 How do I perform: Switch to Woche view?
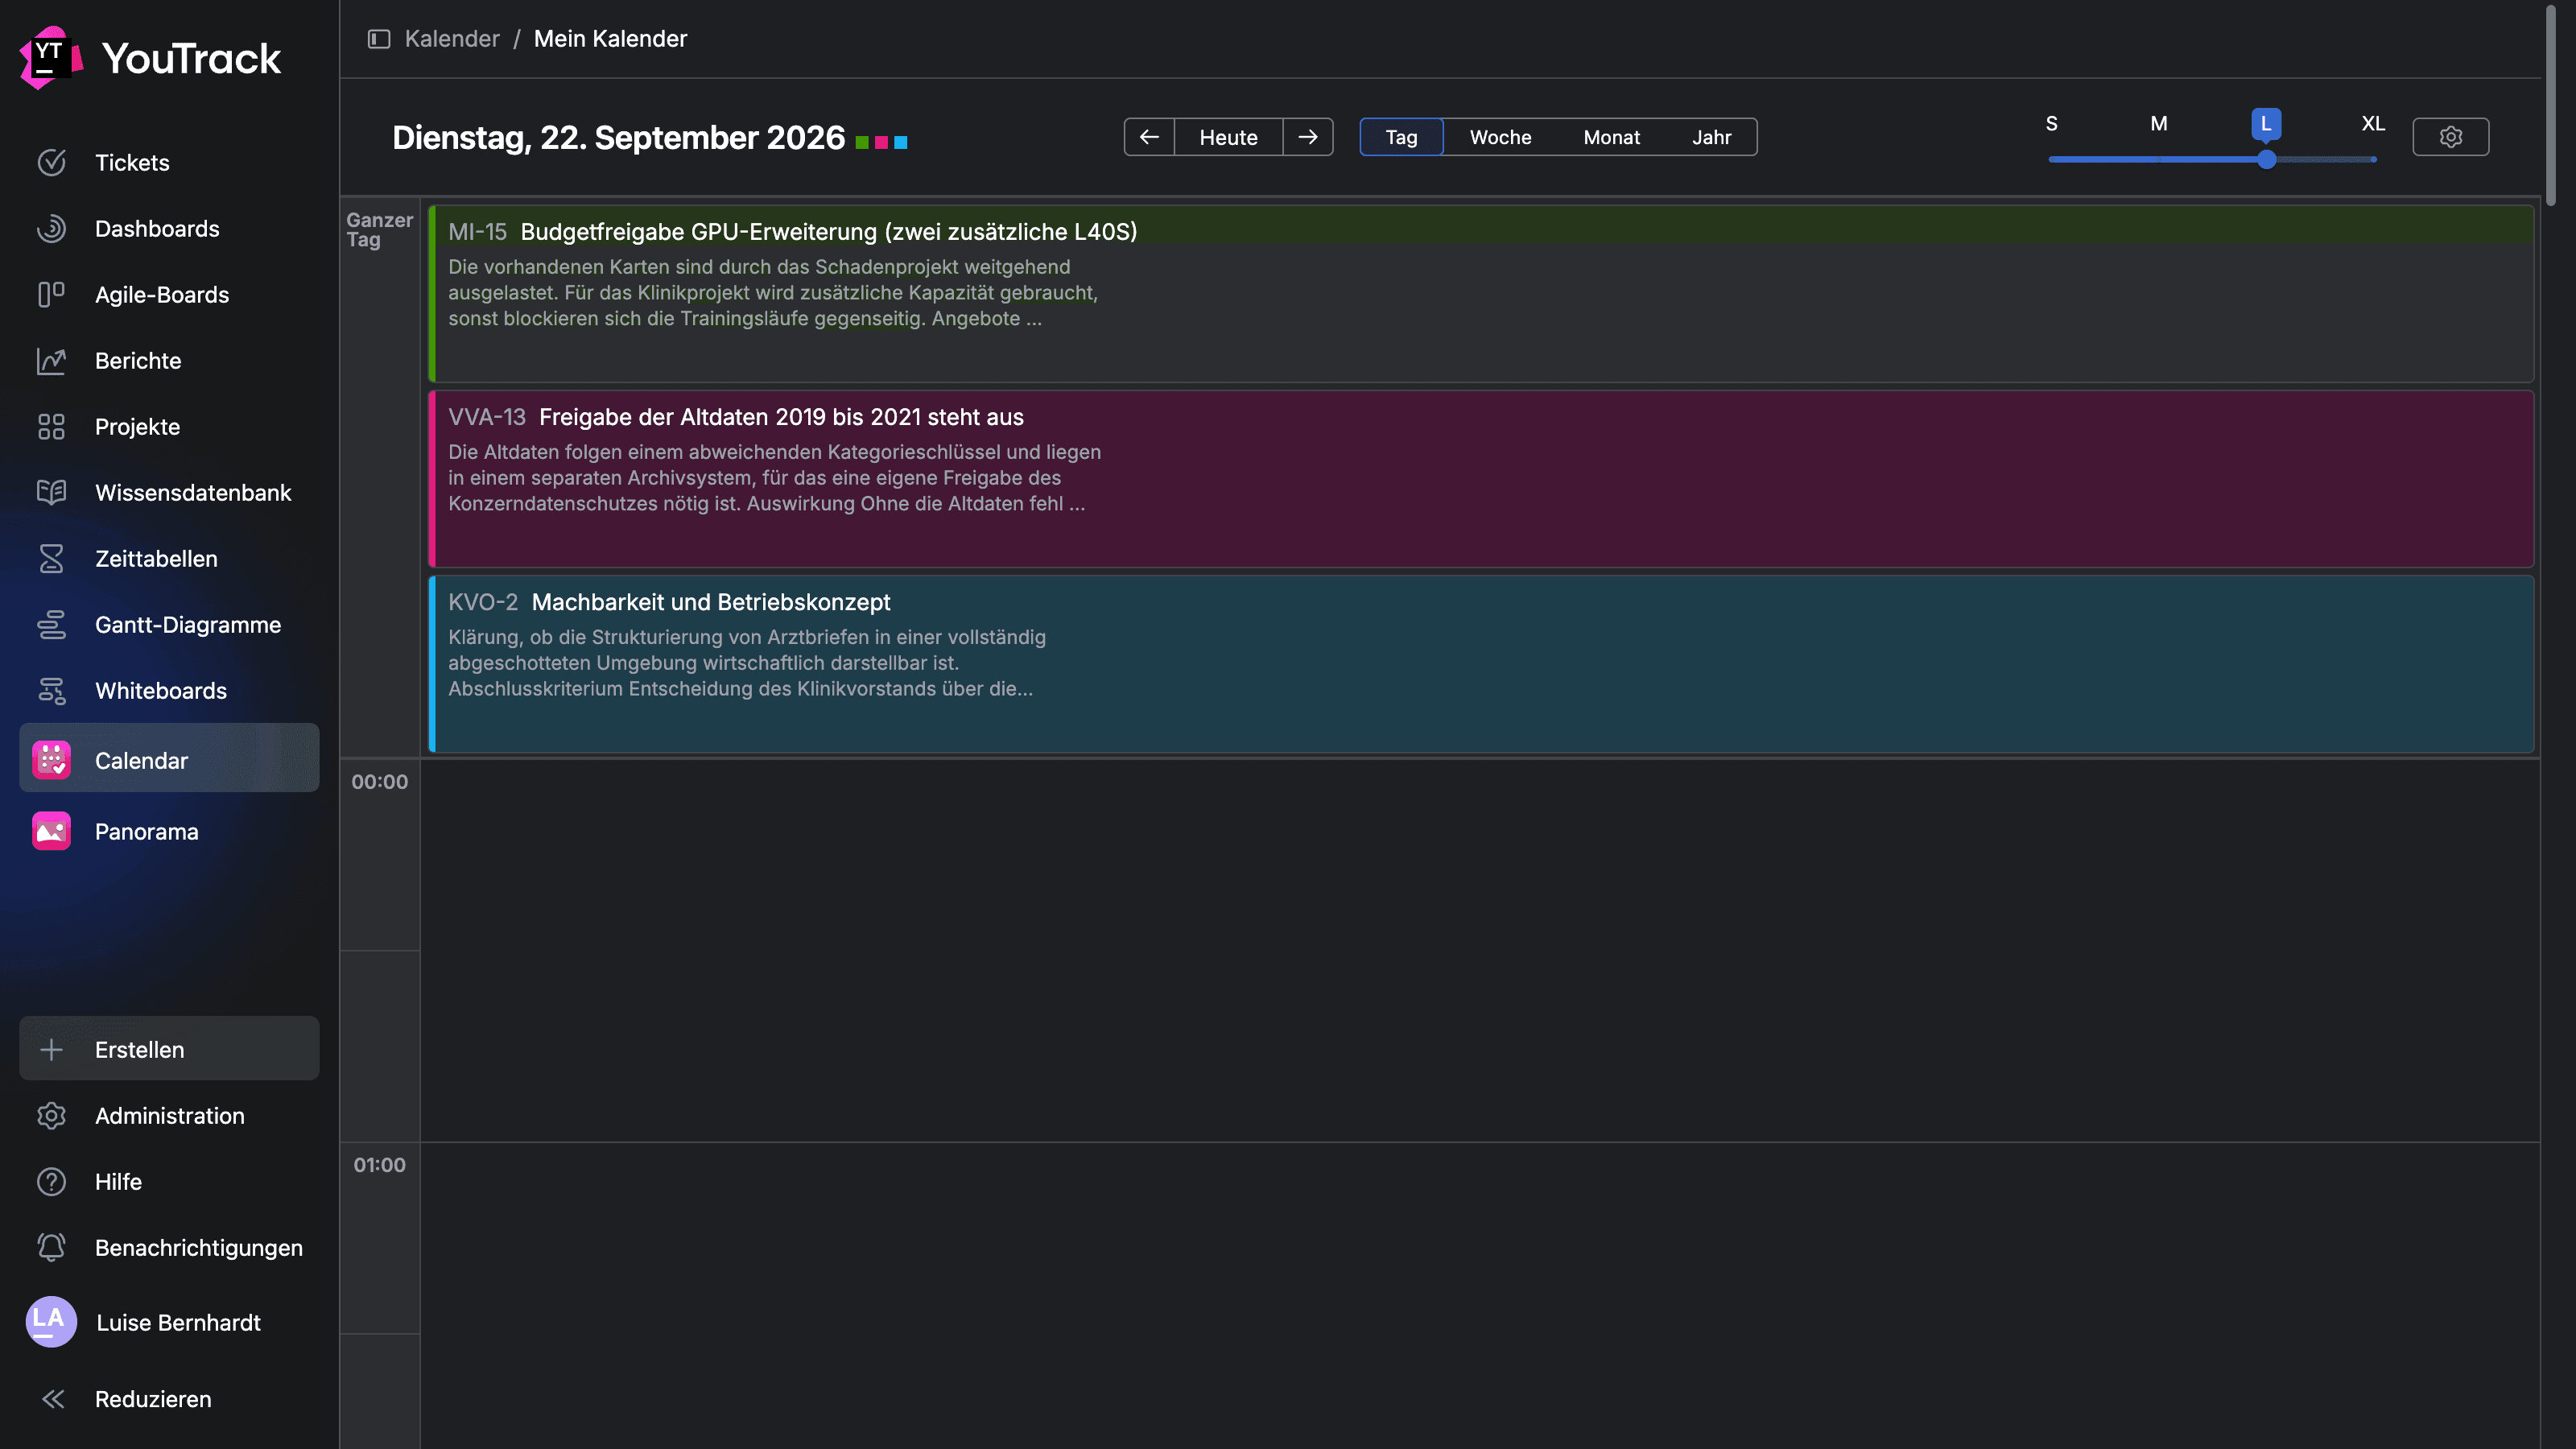point(1500,137)
